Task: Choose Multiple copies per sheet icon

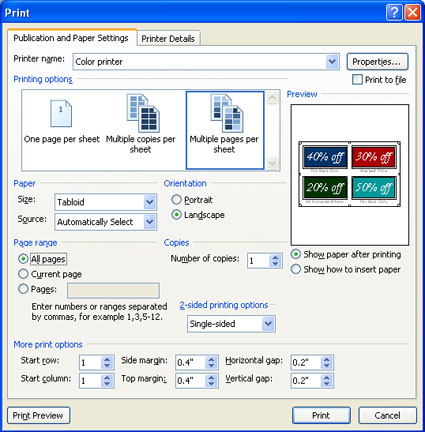Action: (x=143, y=113)
